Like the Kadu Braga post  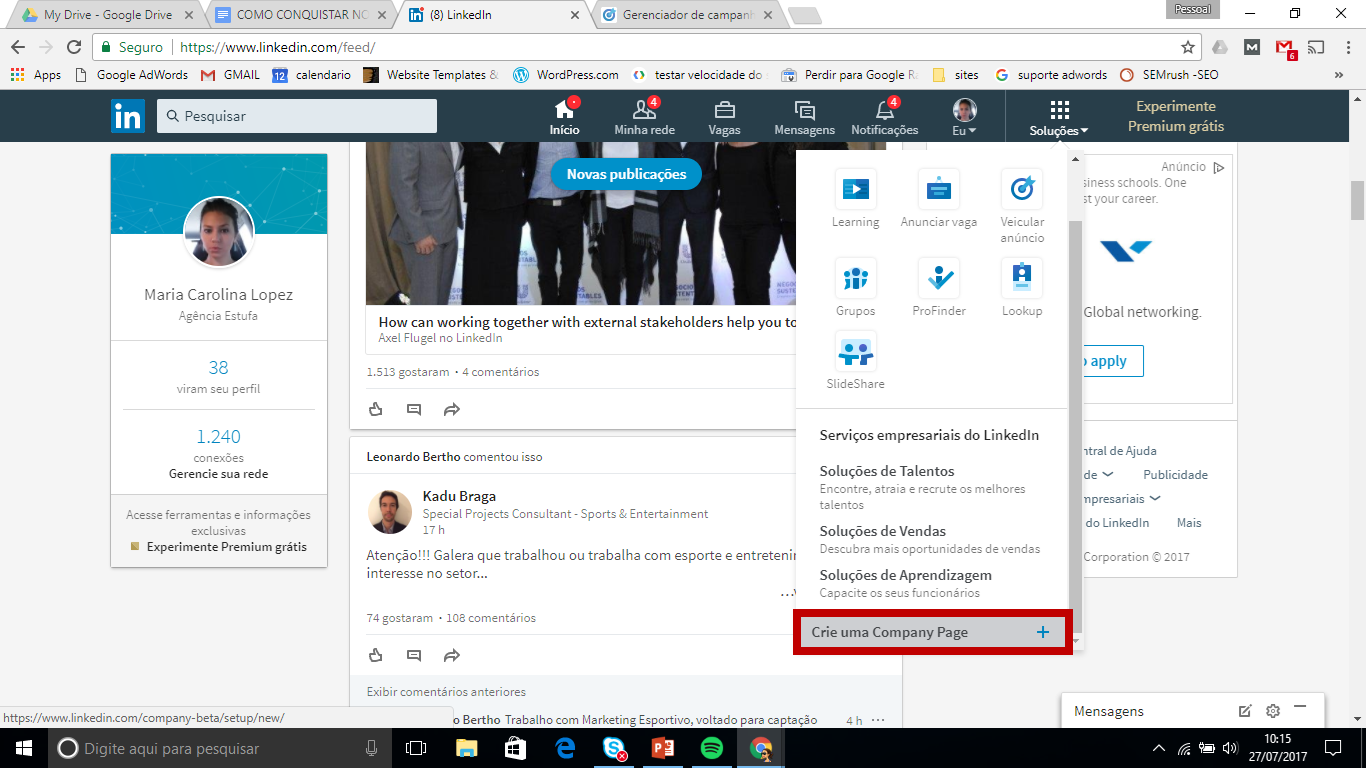pyautogui.click(x=376, y=655)
